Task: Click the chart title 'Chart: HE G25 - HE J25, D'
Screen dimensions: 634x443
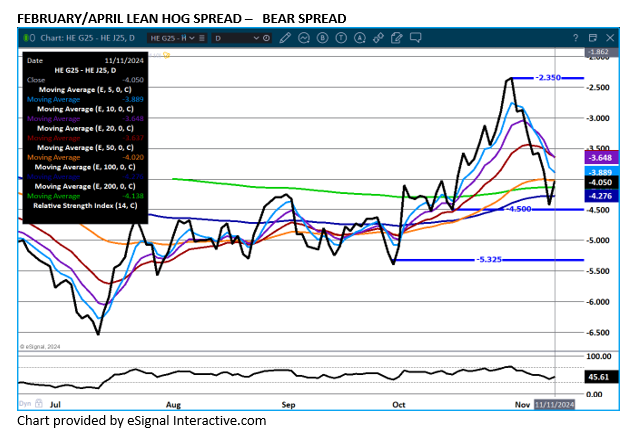Action: click(x=83, y=37)
